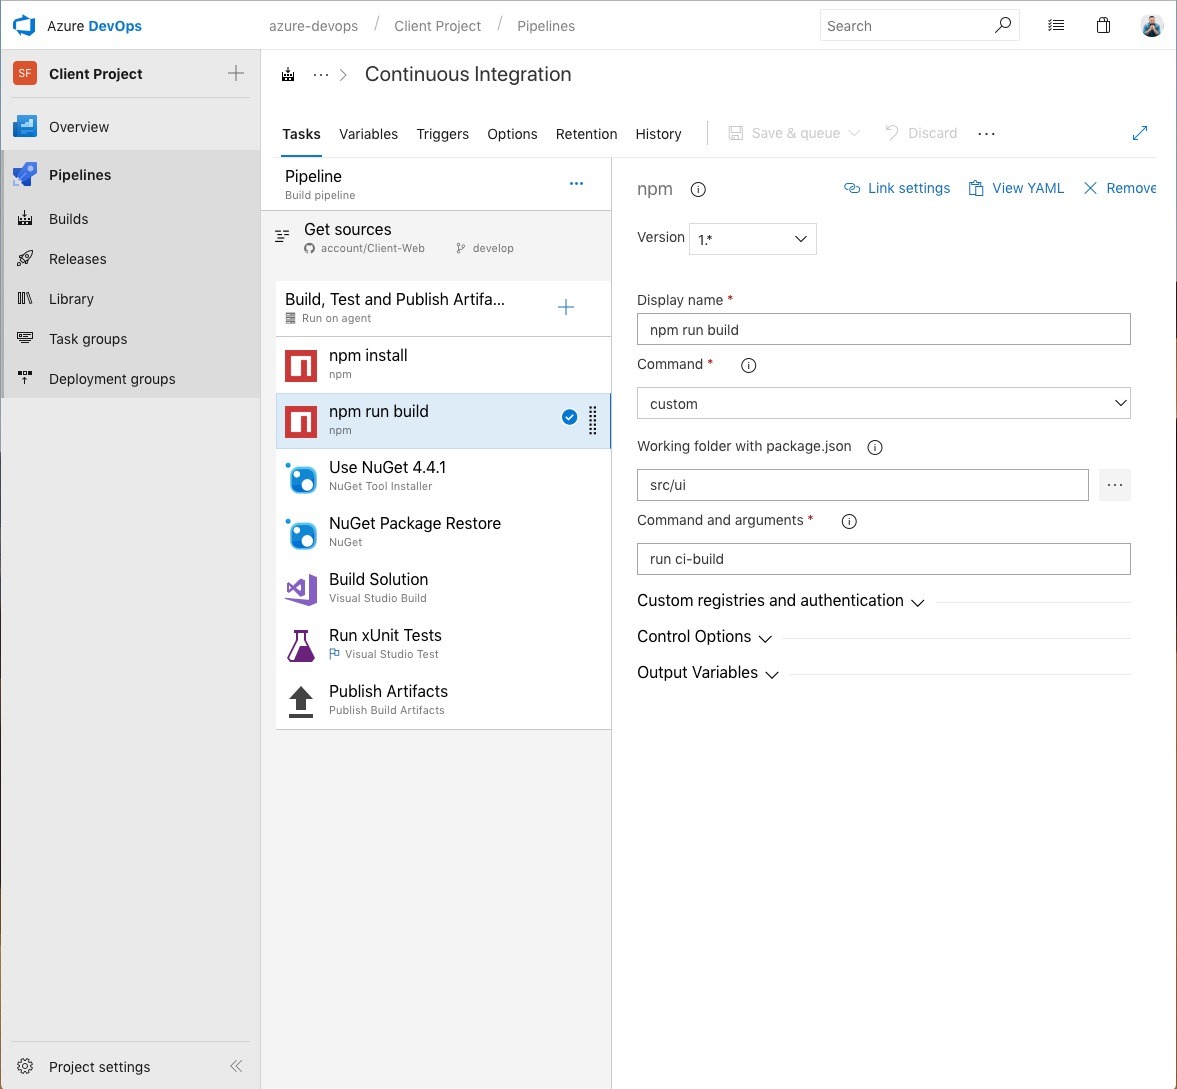The width and height of the screenshot is (1177, 1089).
Task: Click the work items list icon in header
Action: 1056,26
